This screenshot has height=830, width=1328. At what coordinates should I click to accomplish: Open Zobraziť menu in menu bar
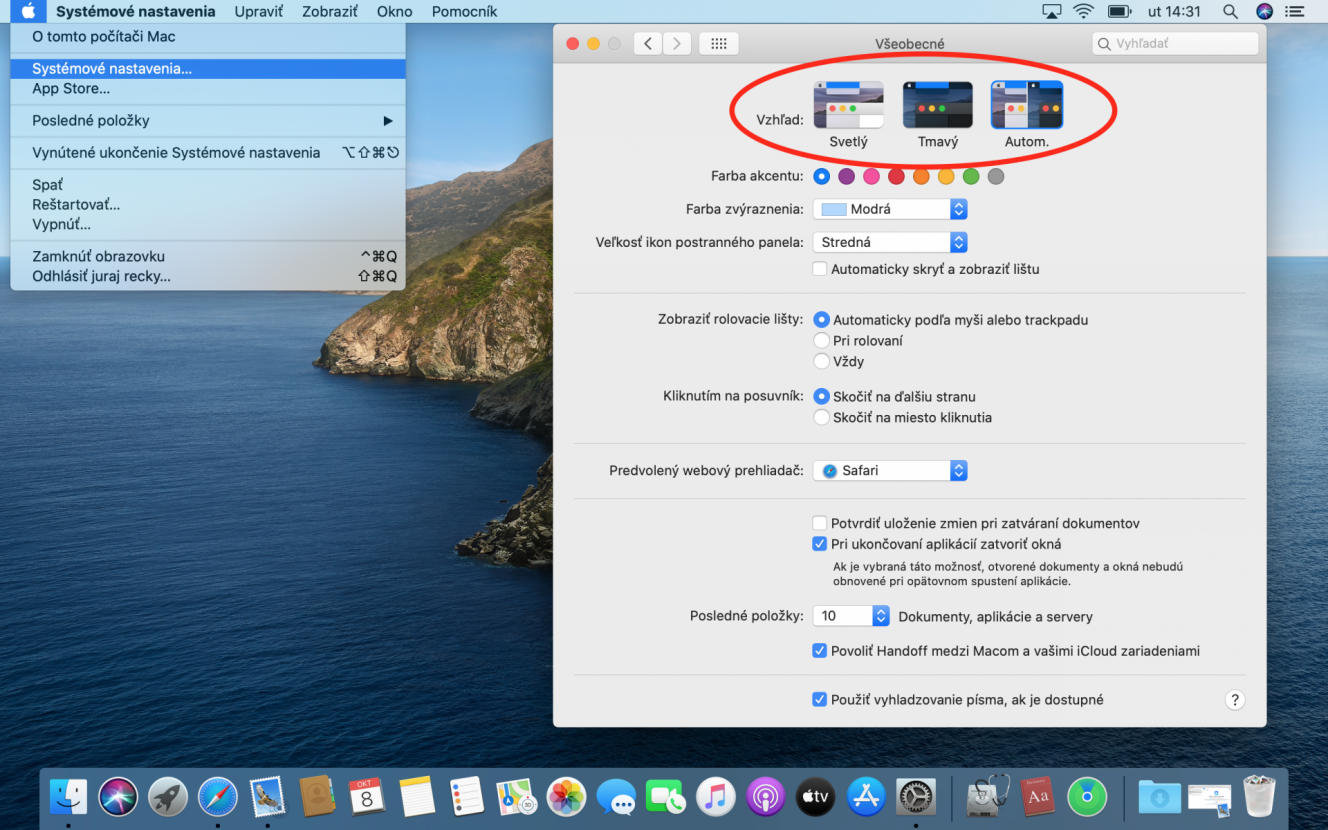330,12
